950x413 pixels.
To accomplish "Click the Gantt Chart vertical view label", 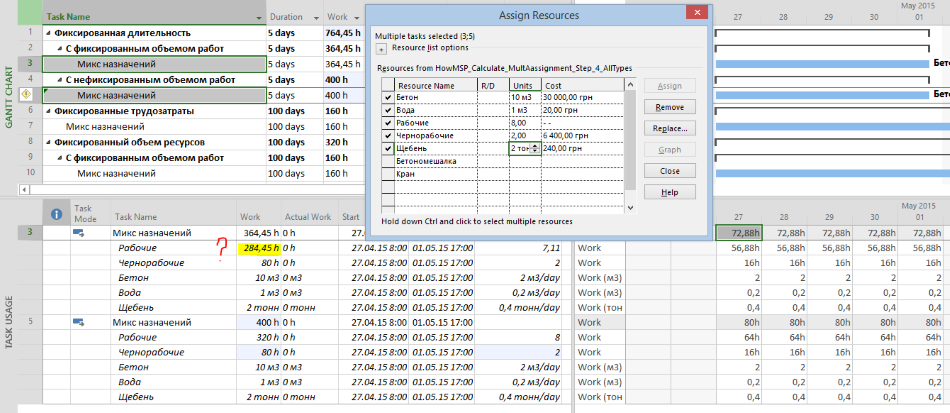I will [x=8, y=96].
